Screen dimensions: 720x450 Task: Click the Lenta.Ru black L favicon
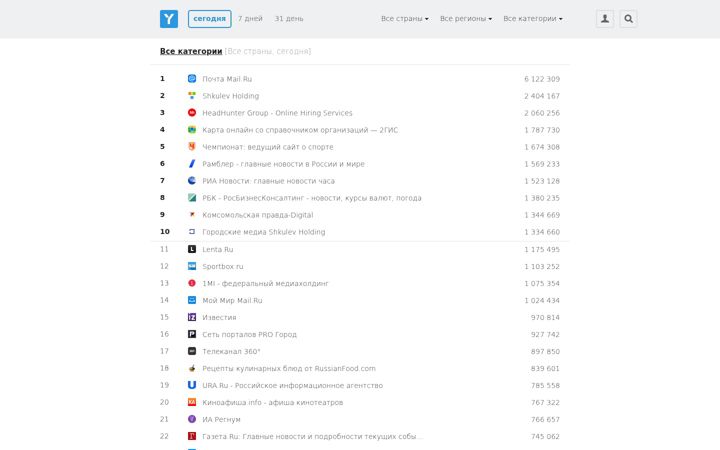click(x=192, y=249)
